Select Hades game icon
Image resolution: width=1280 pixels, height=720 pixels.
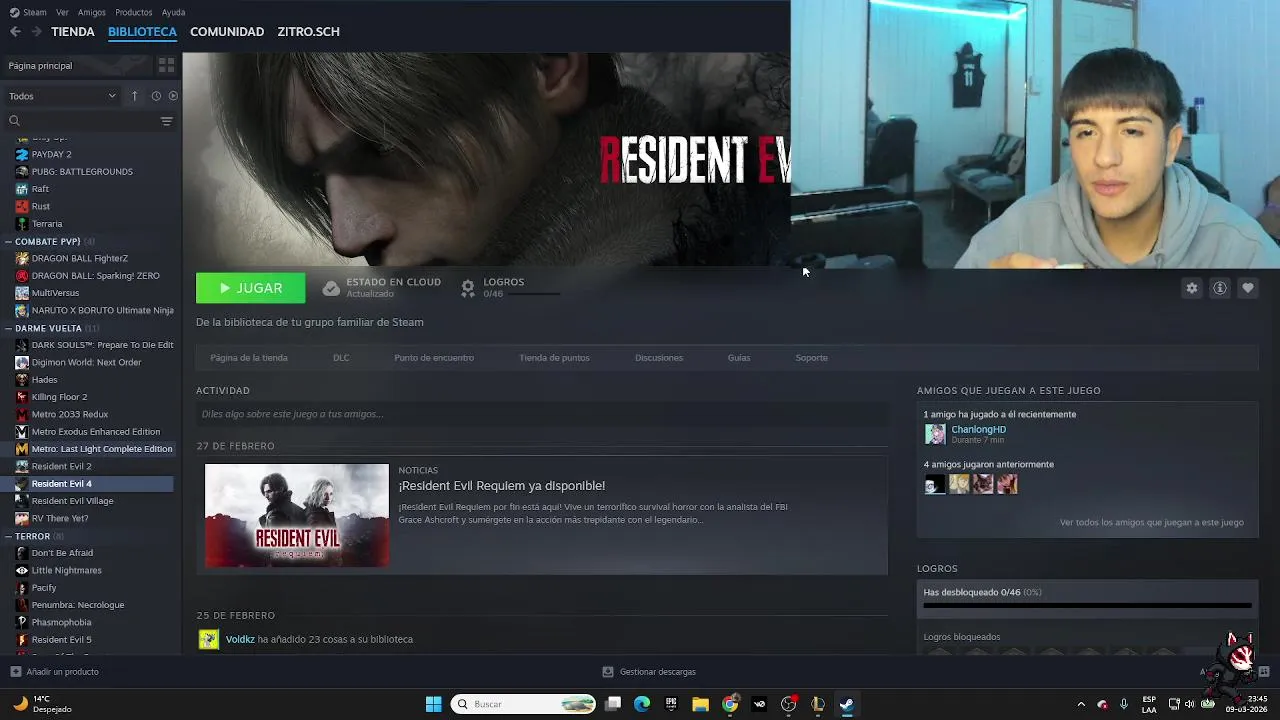coord(22,380)
